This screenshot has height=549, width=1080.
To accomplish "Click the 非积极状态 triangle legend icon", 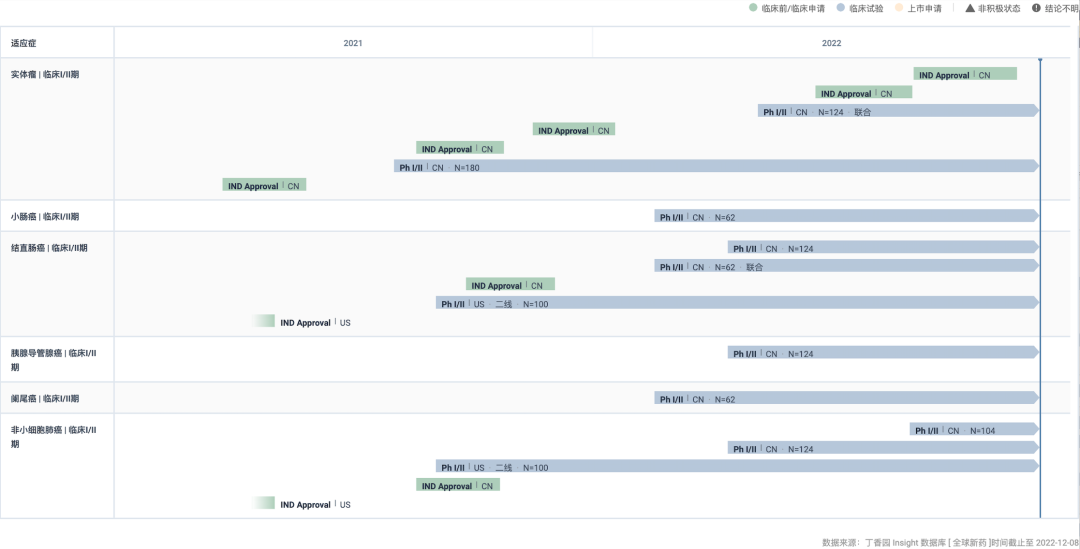I will tap(970, 8).
